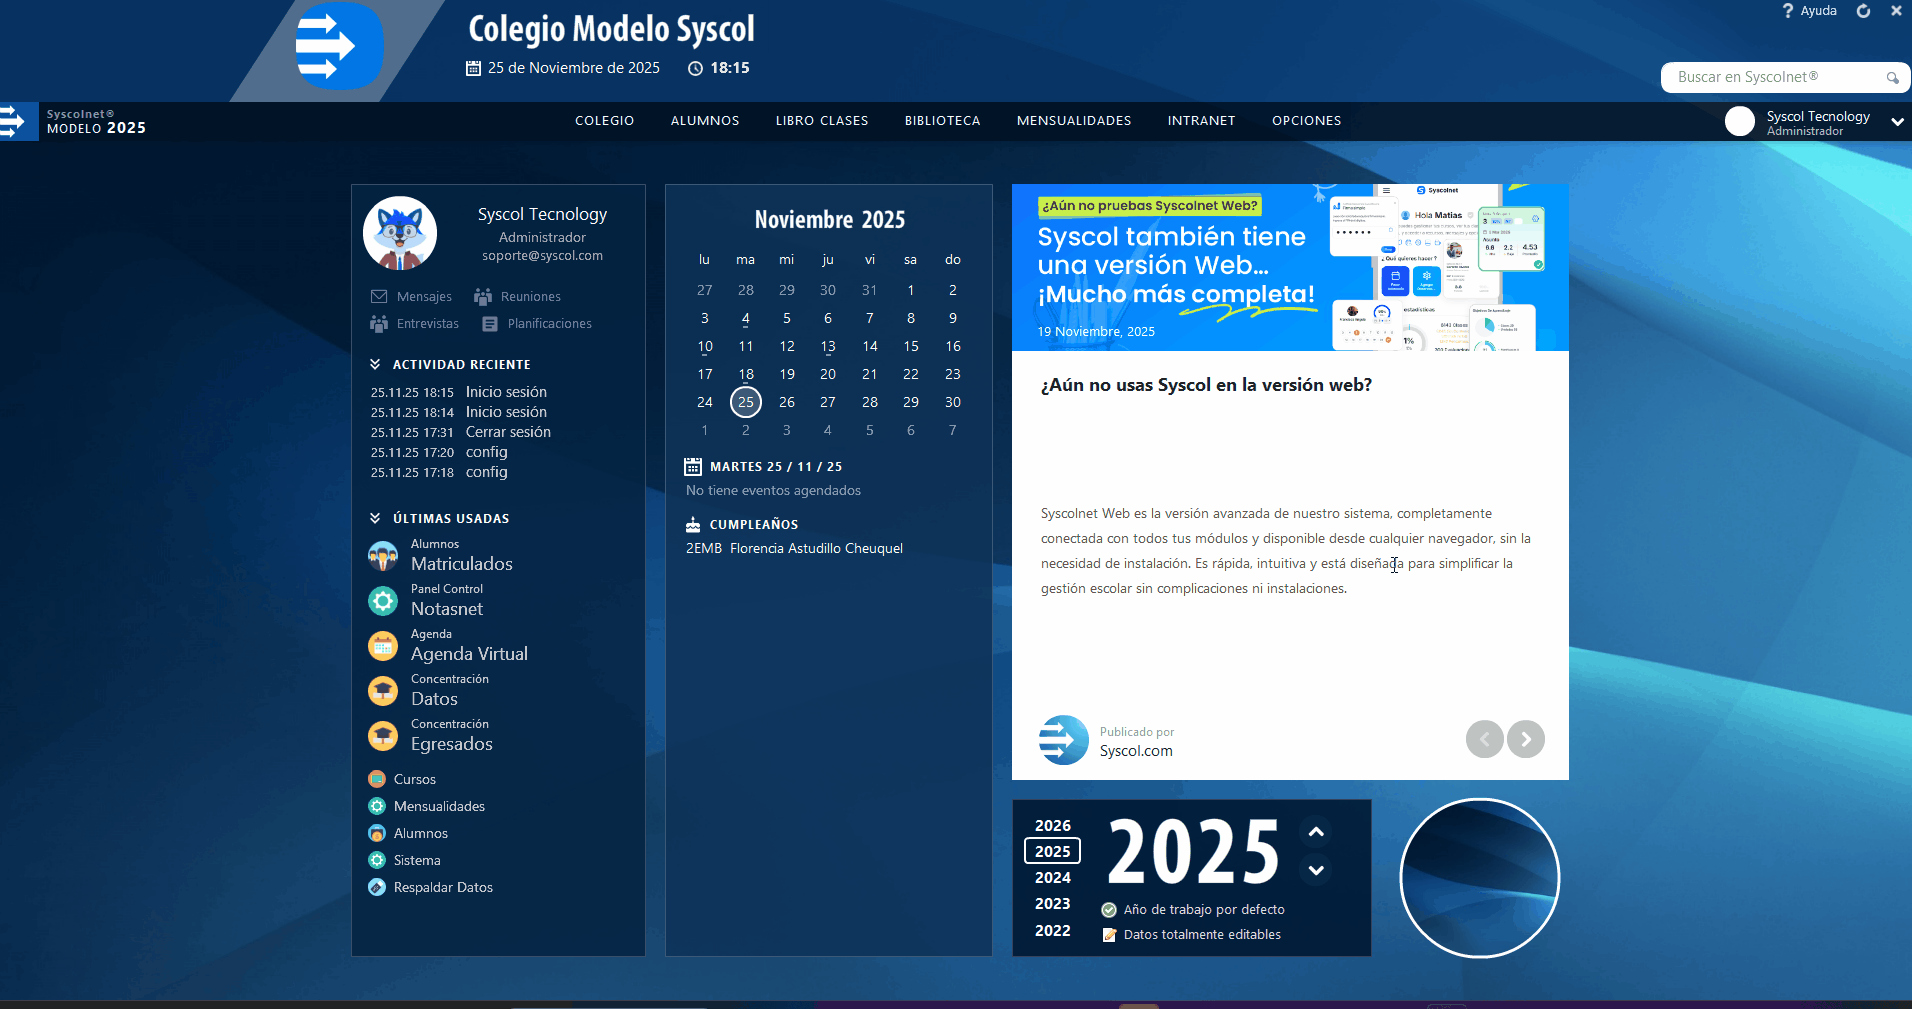Click the 17:20 config activity entry
The width and height of the screenshot is (1912, 1009).
(439, 452)
